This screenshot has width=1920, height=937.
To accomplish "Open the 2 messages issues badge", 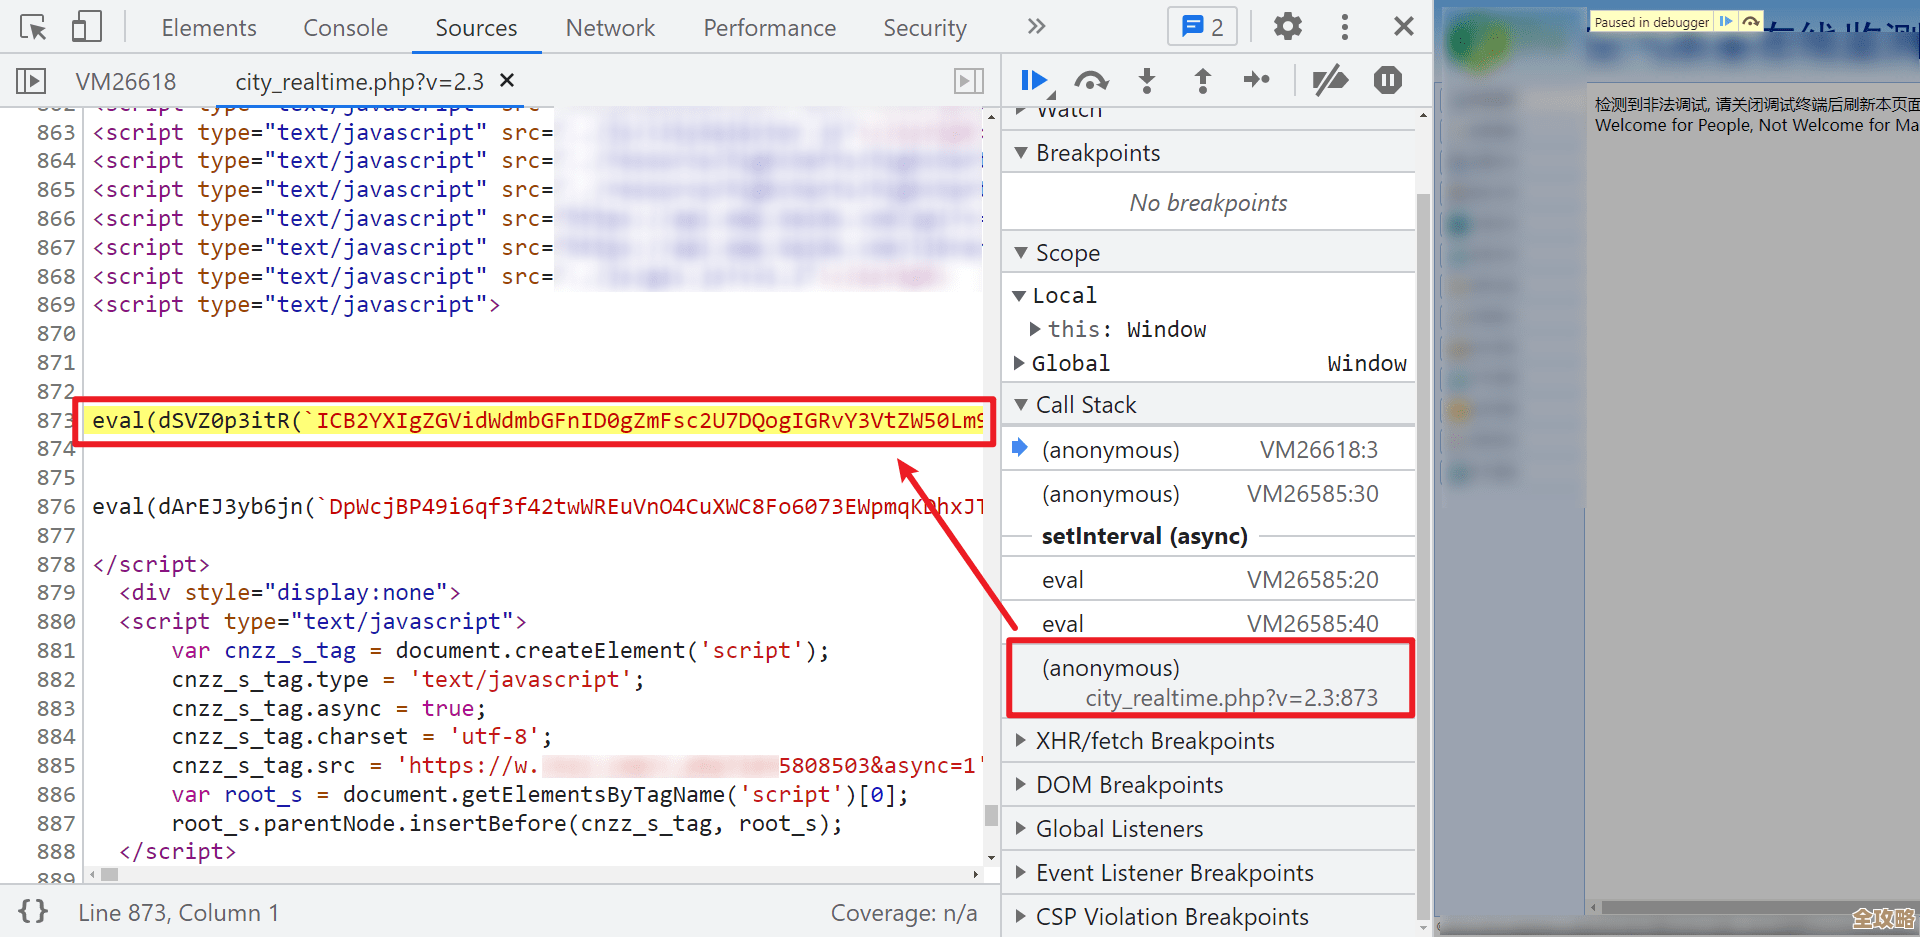I will (1202, 27).
